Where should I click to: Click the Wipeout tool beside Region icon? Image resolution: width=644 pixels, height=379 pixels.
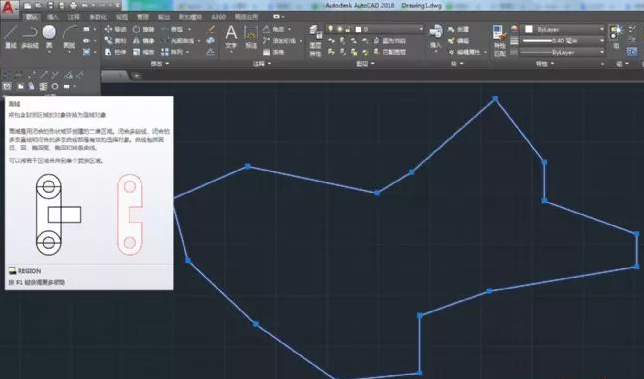[20, 86]
